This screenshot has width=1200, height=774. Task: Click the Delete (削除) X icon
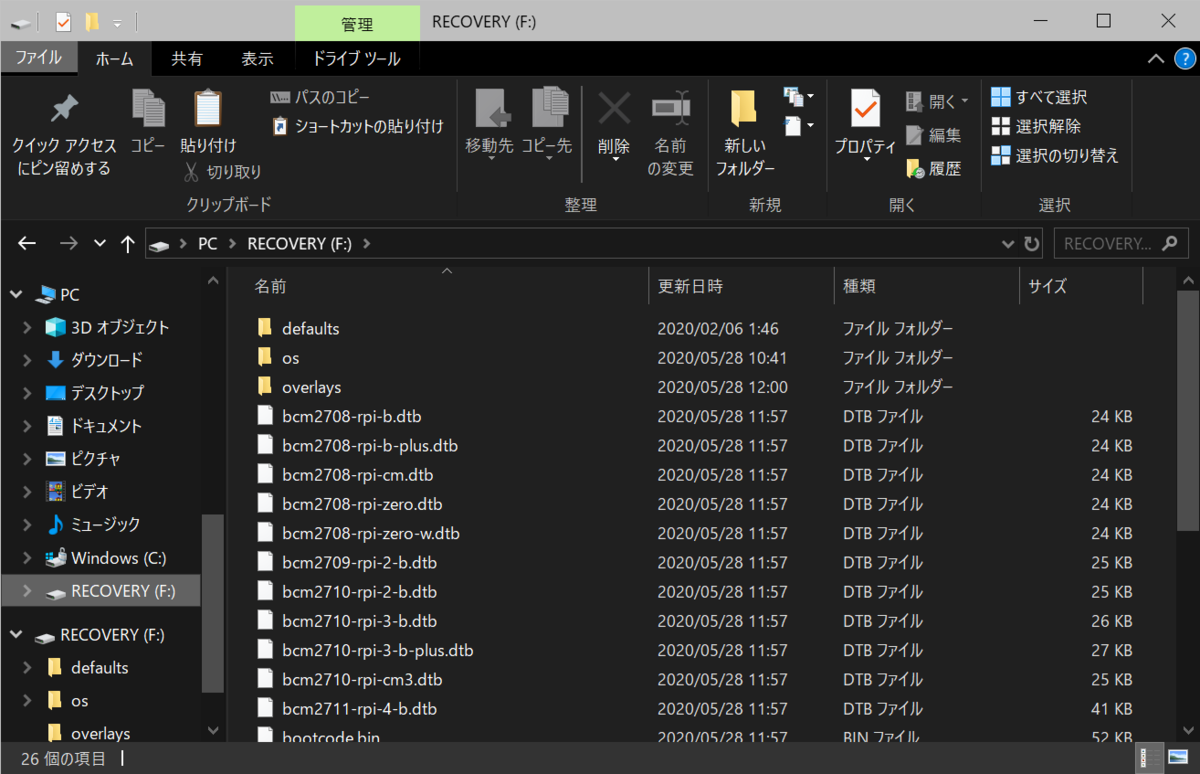614,108
